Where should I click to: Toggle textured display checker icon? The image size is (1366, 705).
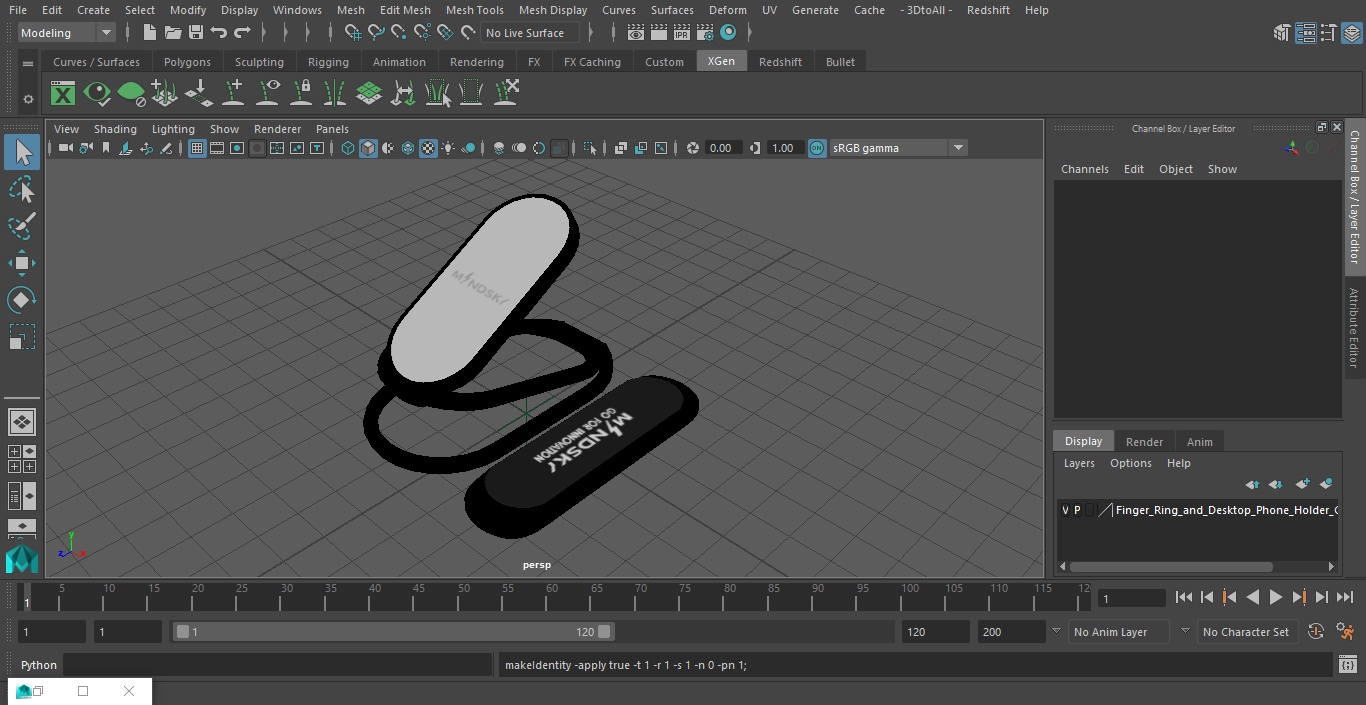pyautogui.click(x=428, y=148)
